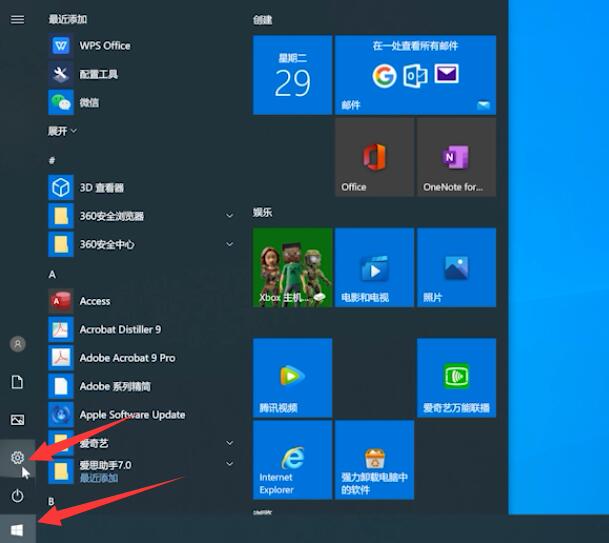Open Pictures from the sidebar

pyautogui.click(x=17, y=420)
